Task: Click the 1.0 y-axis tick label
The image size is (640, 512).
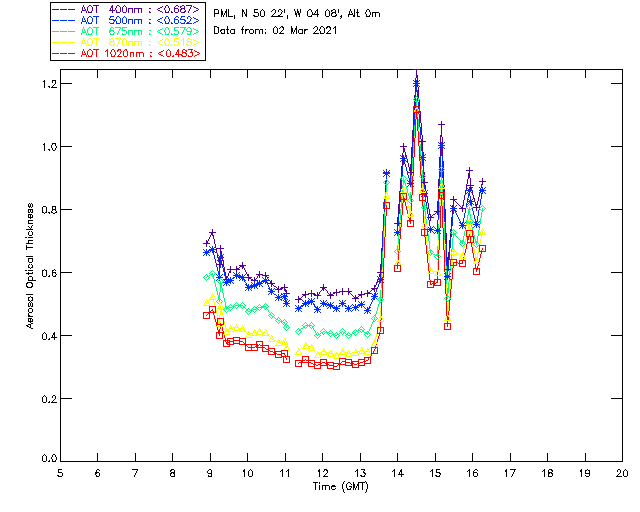Action: (x=49, y=147)
